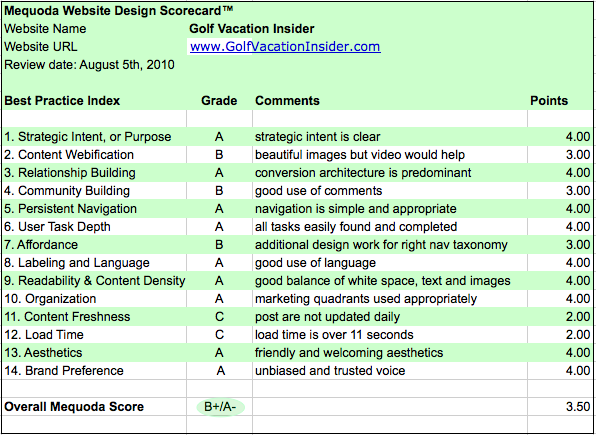This screenshot has width=596, height=435.
Task: Click the highlighted 'B+/A-' overall grade
Action: click(x=220, y=407)
